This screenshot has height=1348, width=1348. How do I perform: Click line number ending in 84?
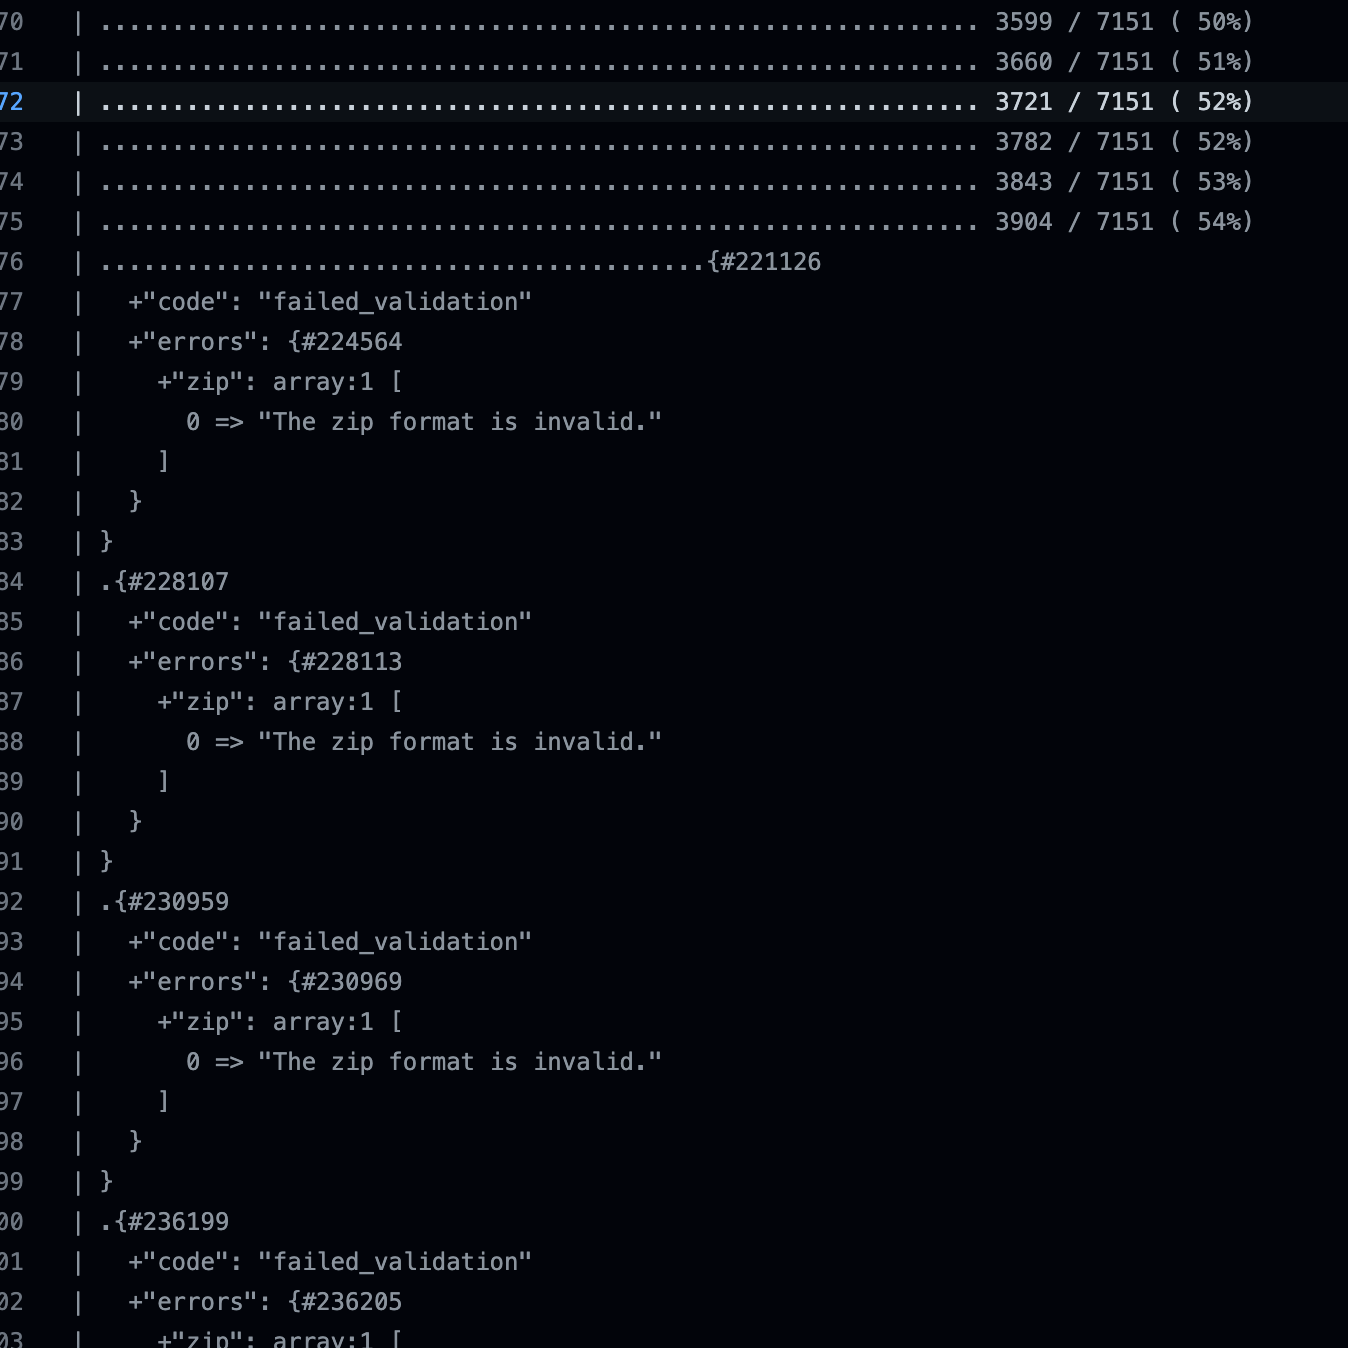pyautogui.click(x=11, y=582)
